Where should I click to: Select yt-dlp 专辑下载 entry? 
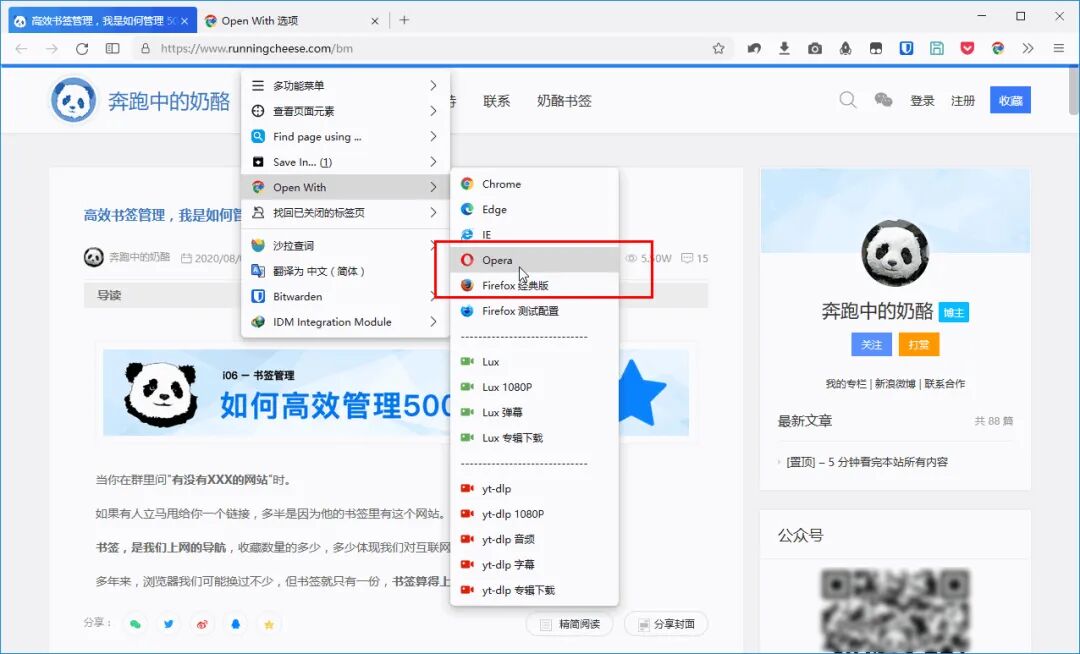point(534,590)
